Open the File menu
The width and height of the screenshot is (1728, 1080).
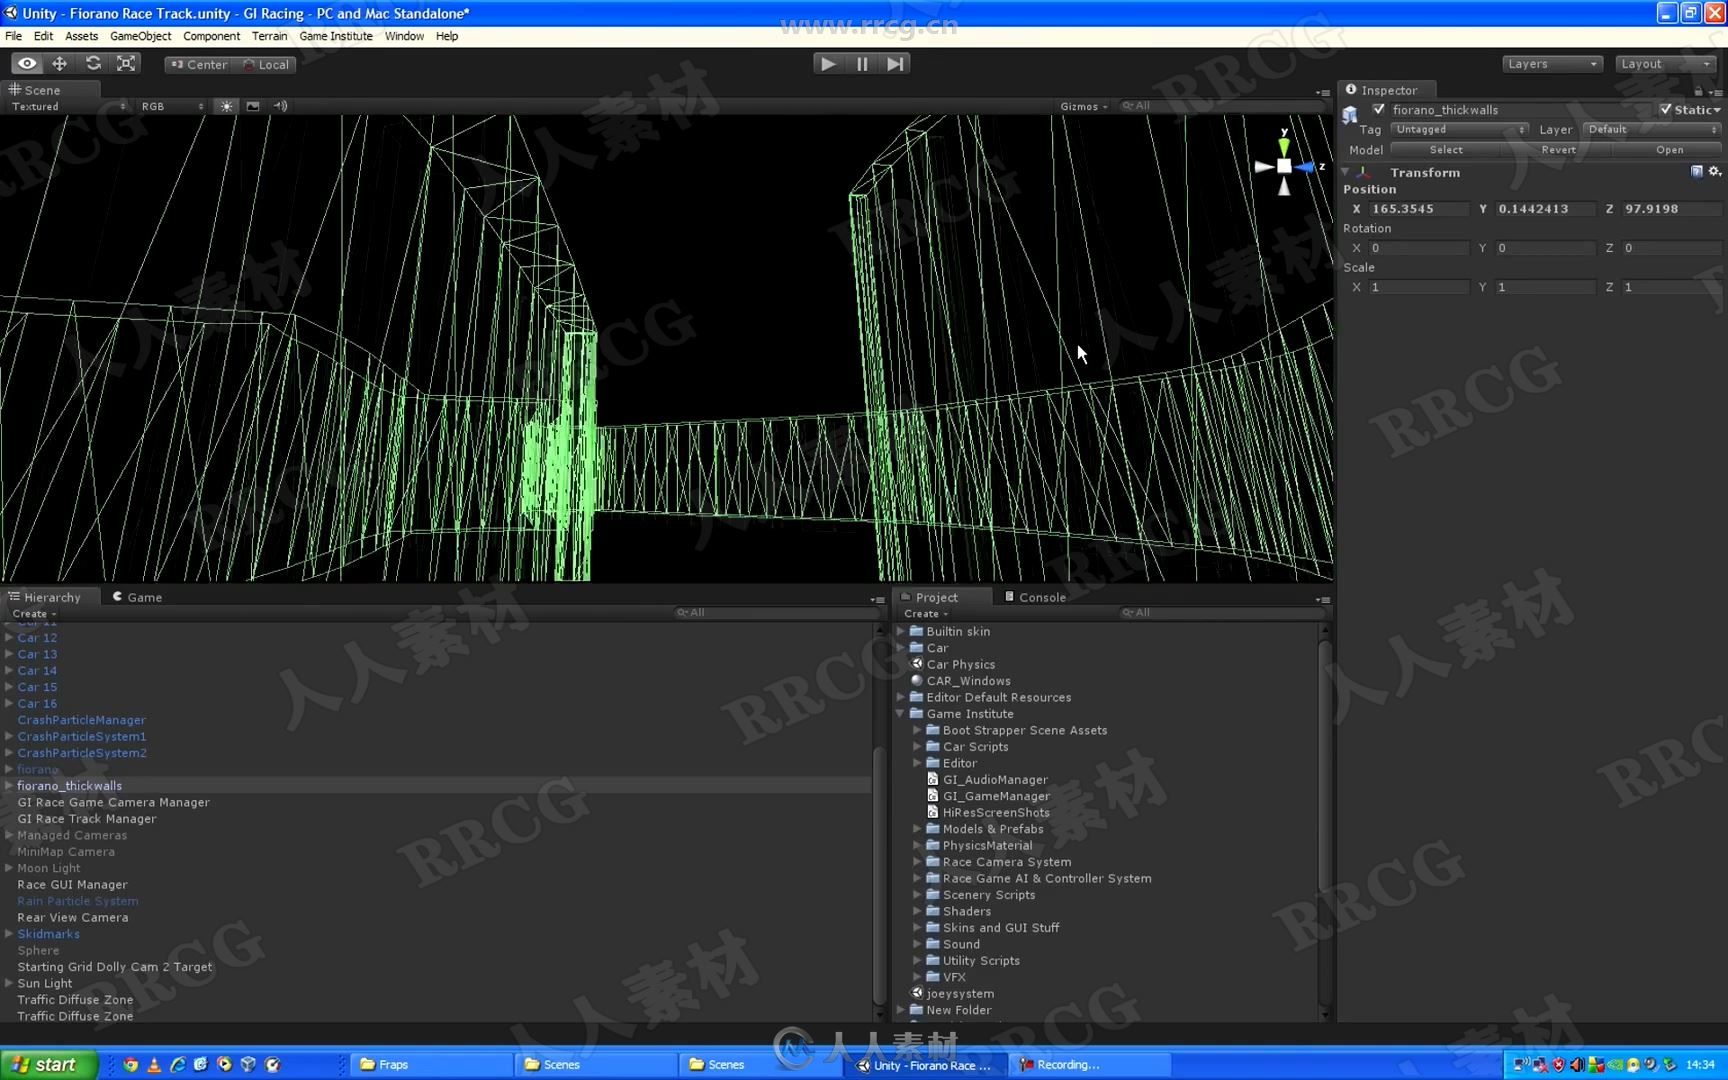pos(13,36)
